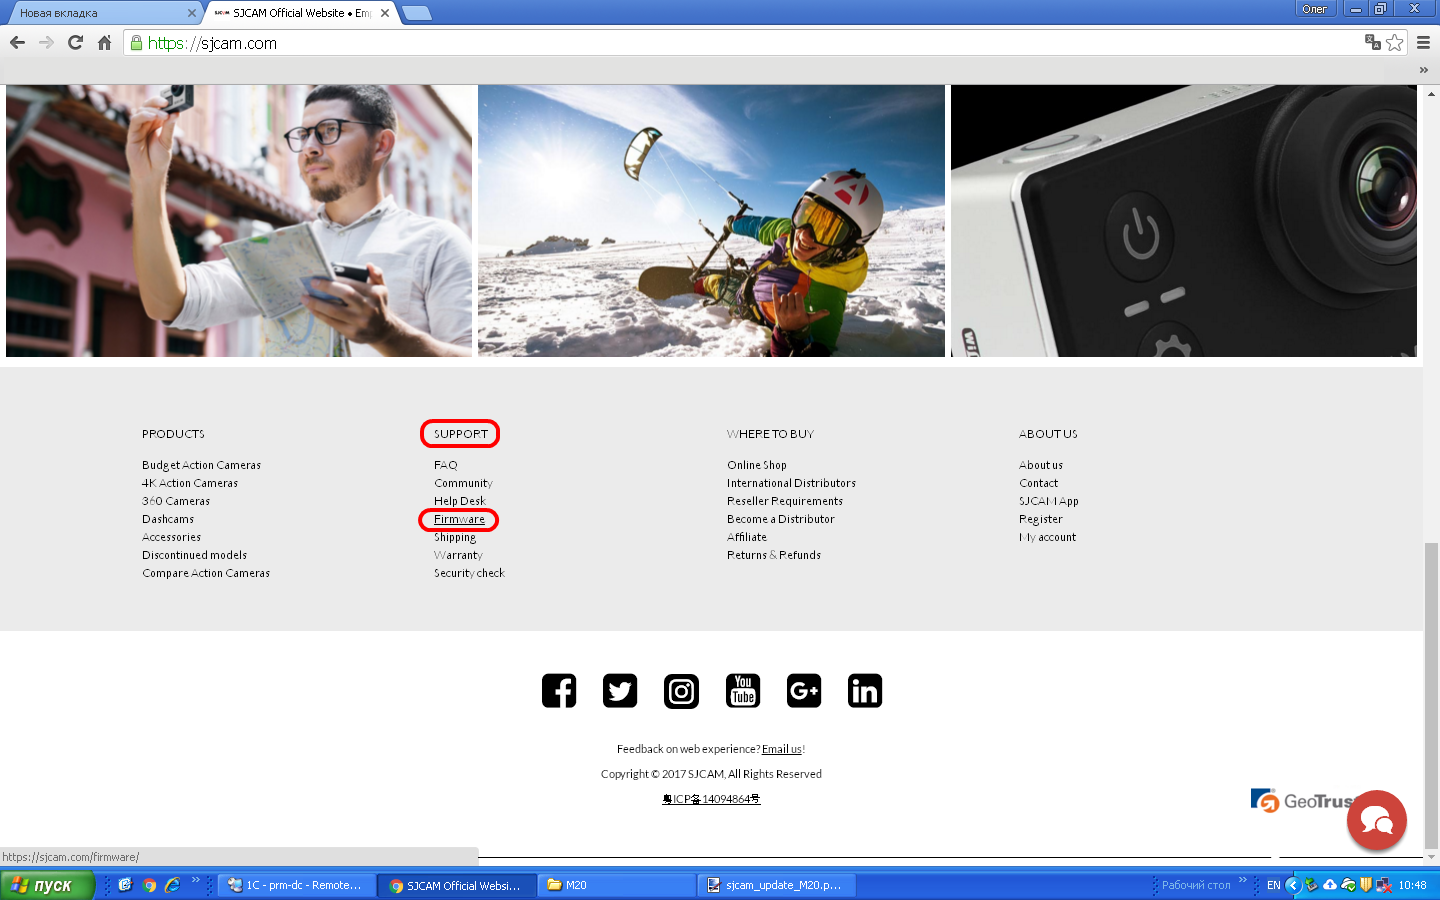
Task: Switch to M20 folder taskbar window
Action: click(x=617, y=885)
